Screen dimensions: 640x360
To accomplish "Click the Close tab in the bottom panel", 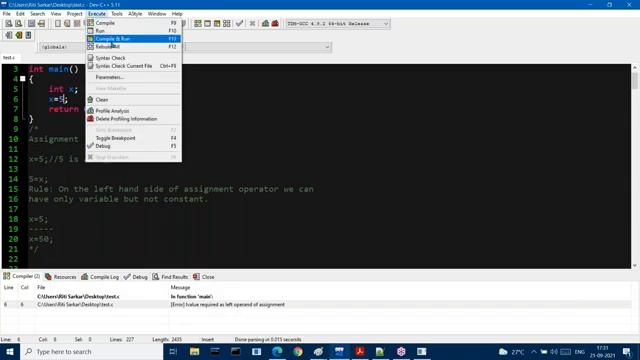I will coord(204,277).
